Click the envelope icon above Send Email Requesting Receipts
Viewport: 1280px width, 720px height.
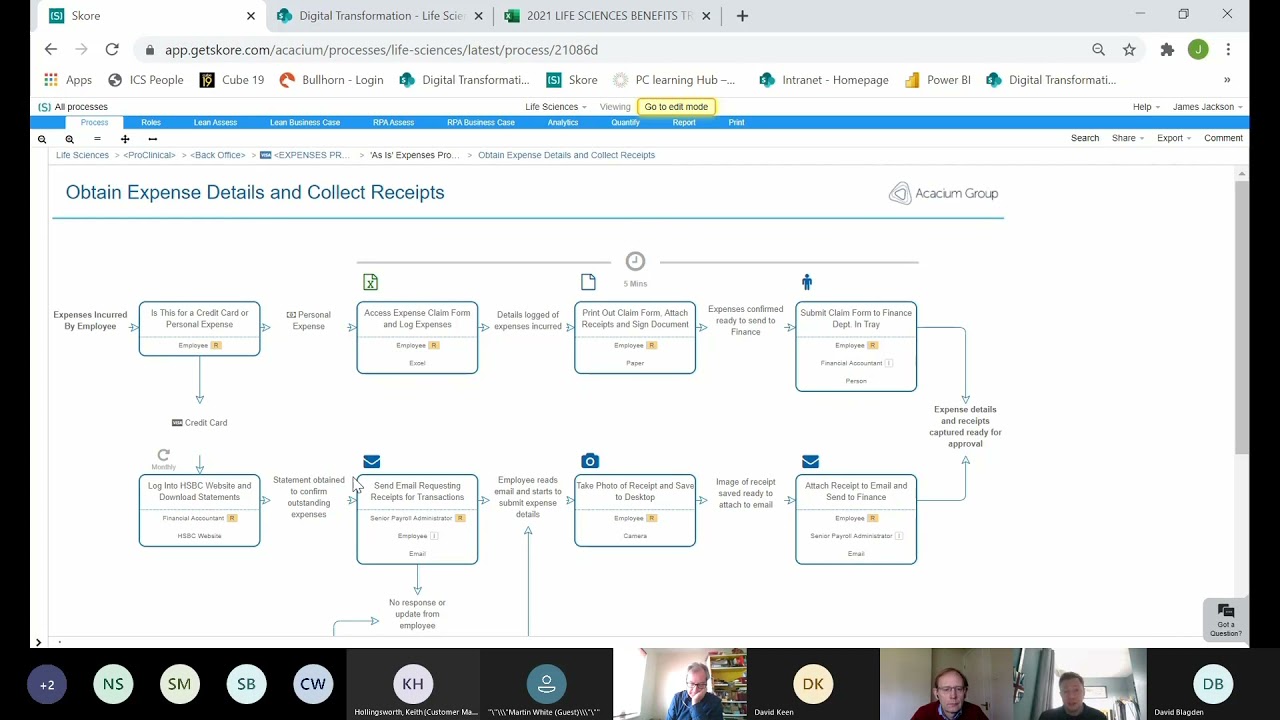coord(372,461)
